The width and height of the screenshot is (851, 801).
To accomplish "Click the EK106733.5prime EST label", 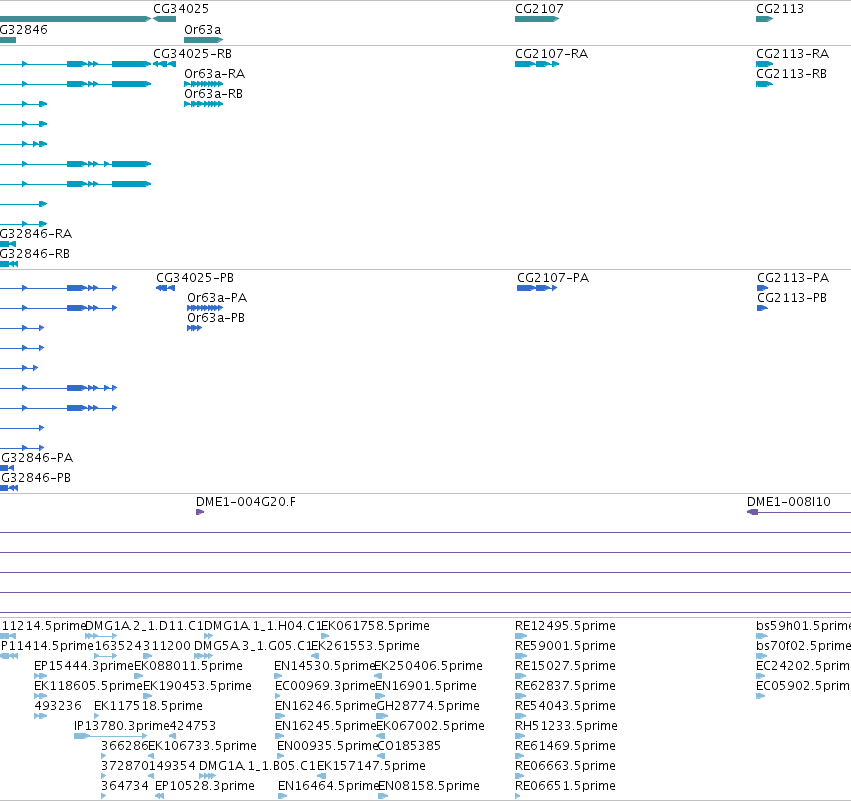I will coord(202,746).
